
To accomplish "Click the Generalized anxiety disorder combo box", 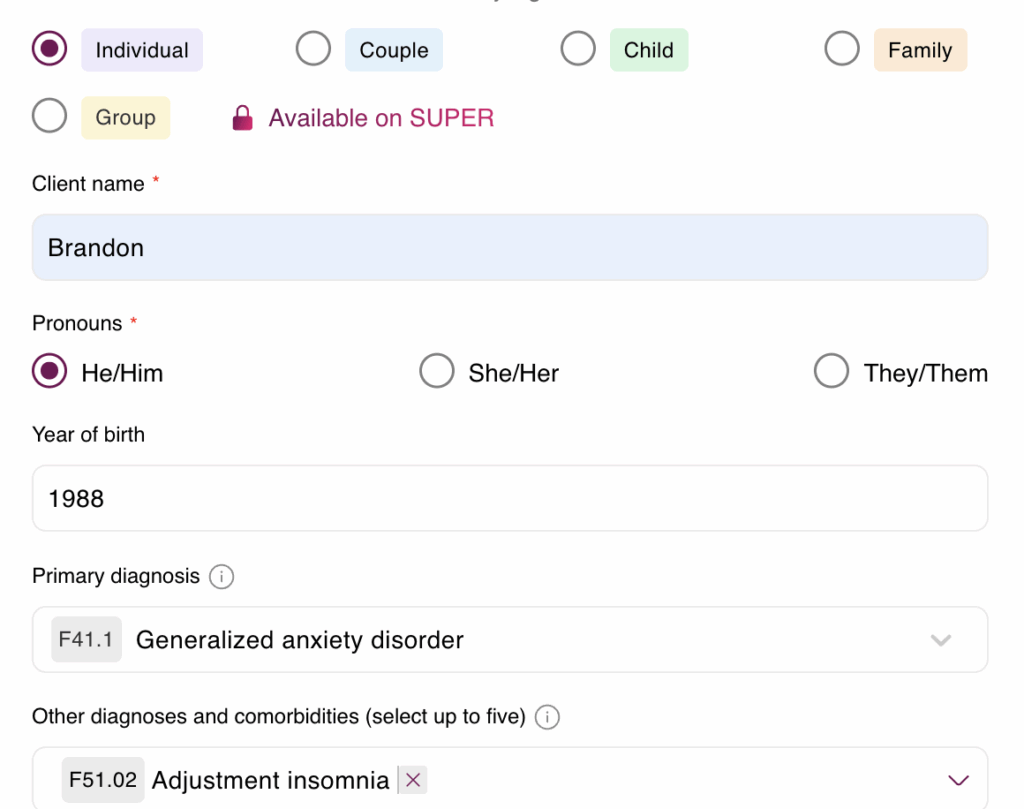I will [x=510, y=639].
